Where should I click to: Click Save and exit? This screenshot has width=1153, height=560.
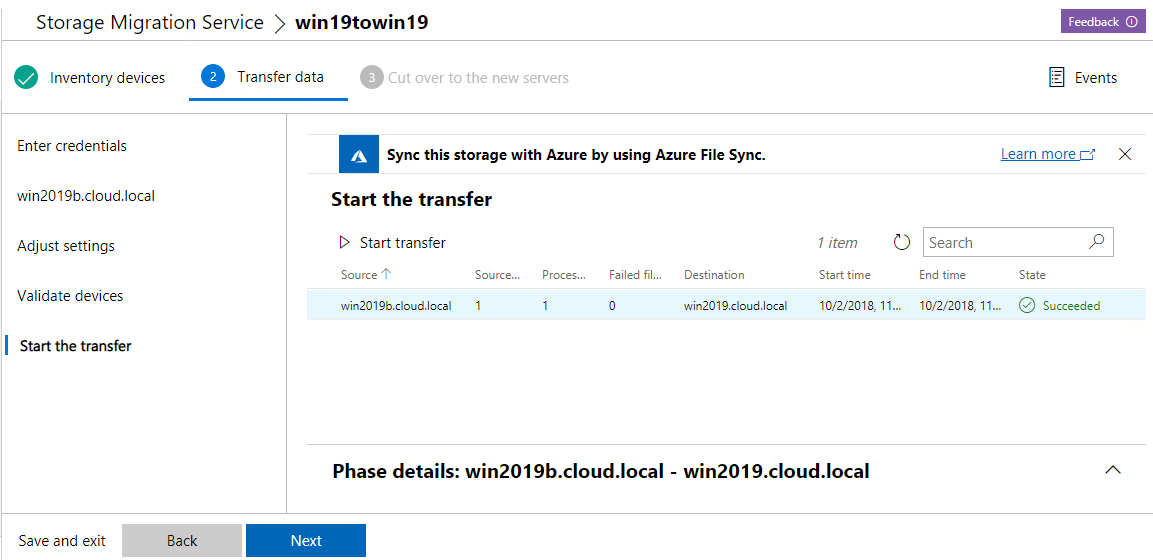point(62,541)
